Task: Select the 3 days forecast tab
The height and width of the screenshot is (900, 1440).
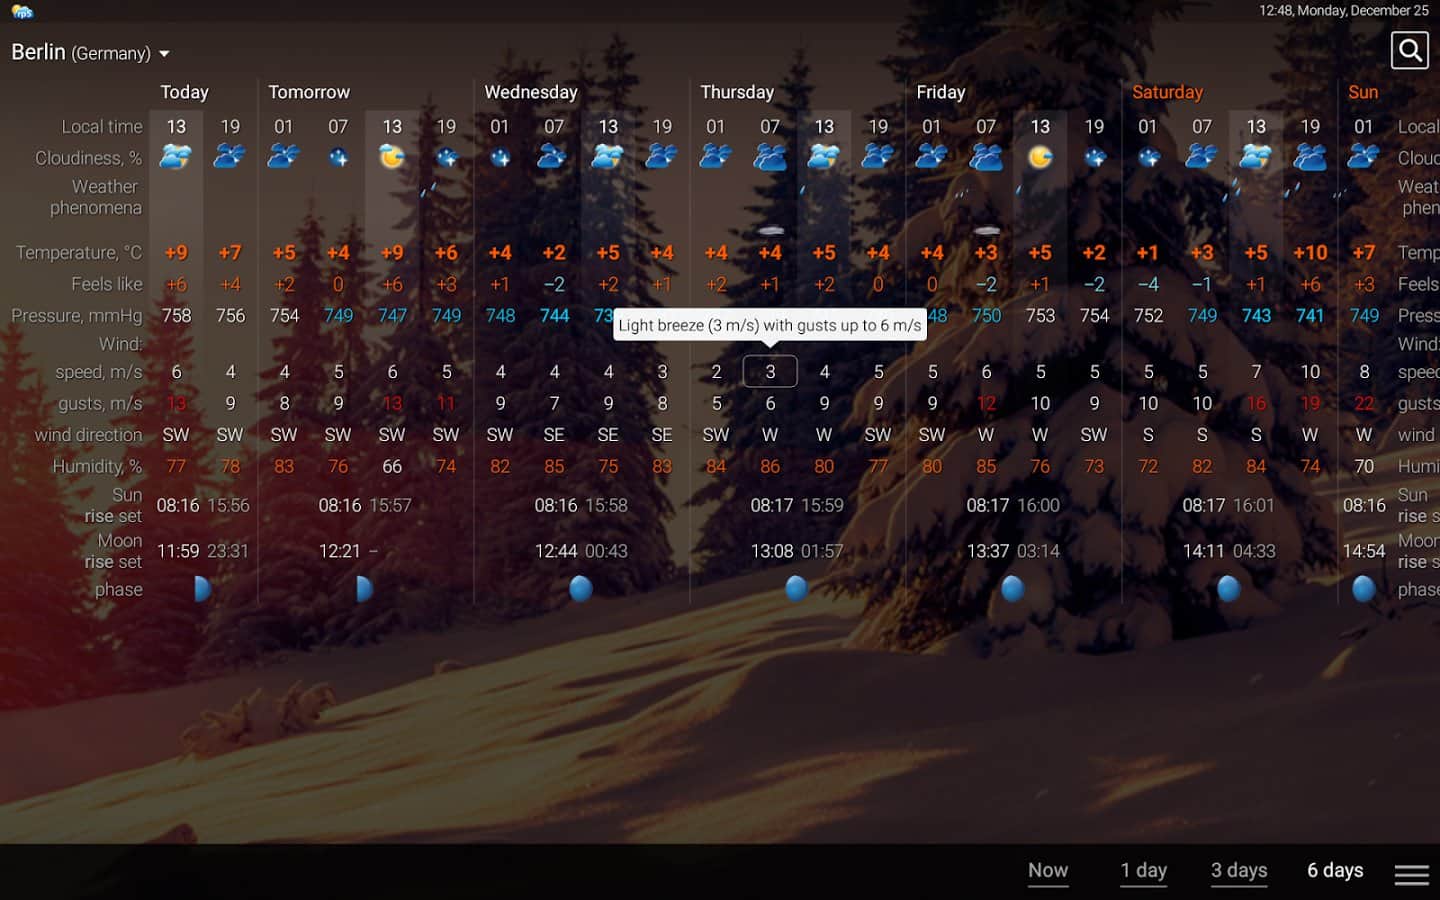Action: [x=1238, y=871]
